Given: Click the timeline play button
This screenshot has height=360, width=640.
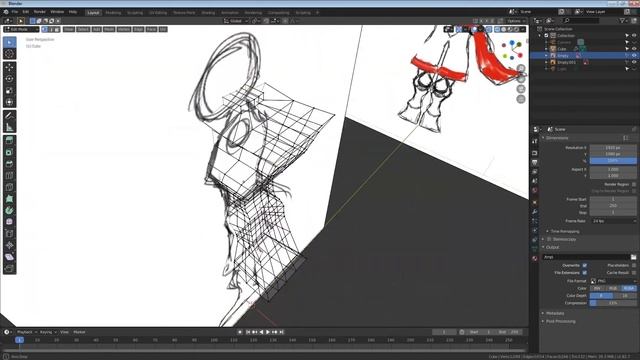Looking at the screenshot, I should pos(268,332).
